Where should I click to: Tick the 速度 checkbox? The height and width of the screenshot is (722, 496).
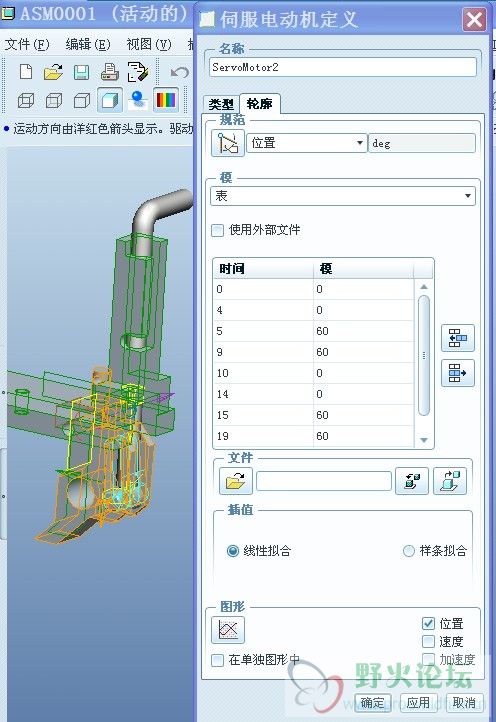click(x=428, y=641)
